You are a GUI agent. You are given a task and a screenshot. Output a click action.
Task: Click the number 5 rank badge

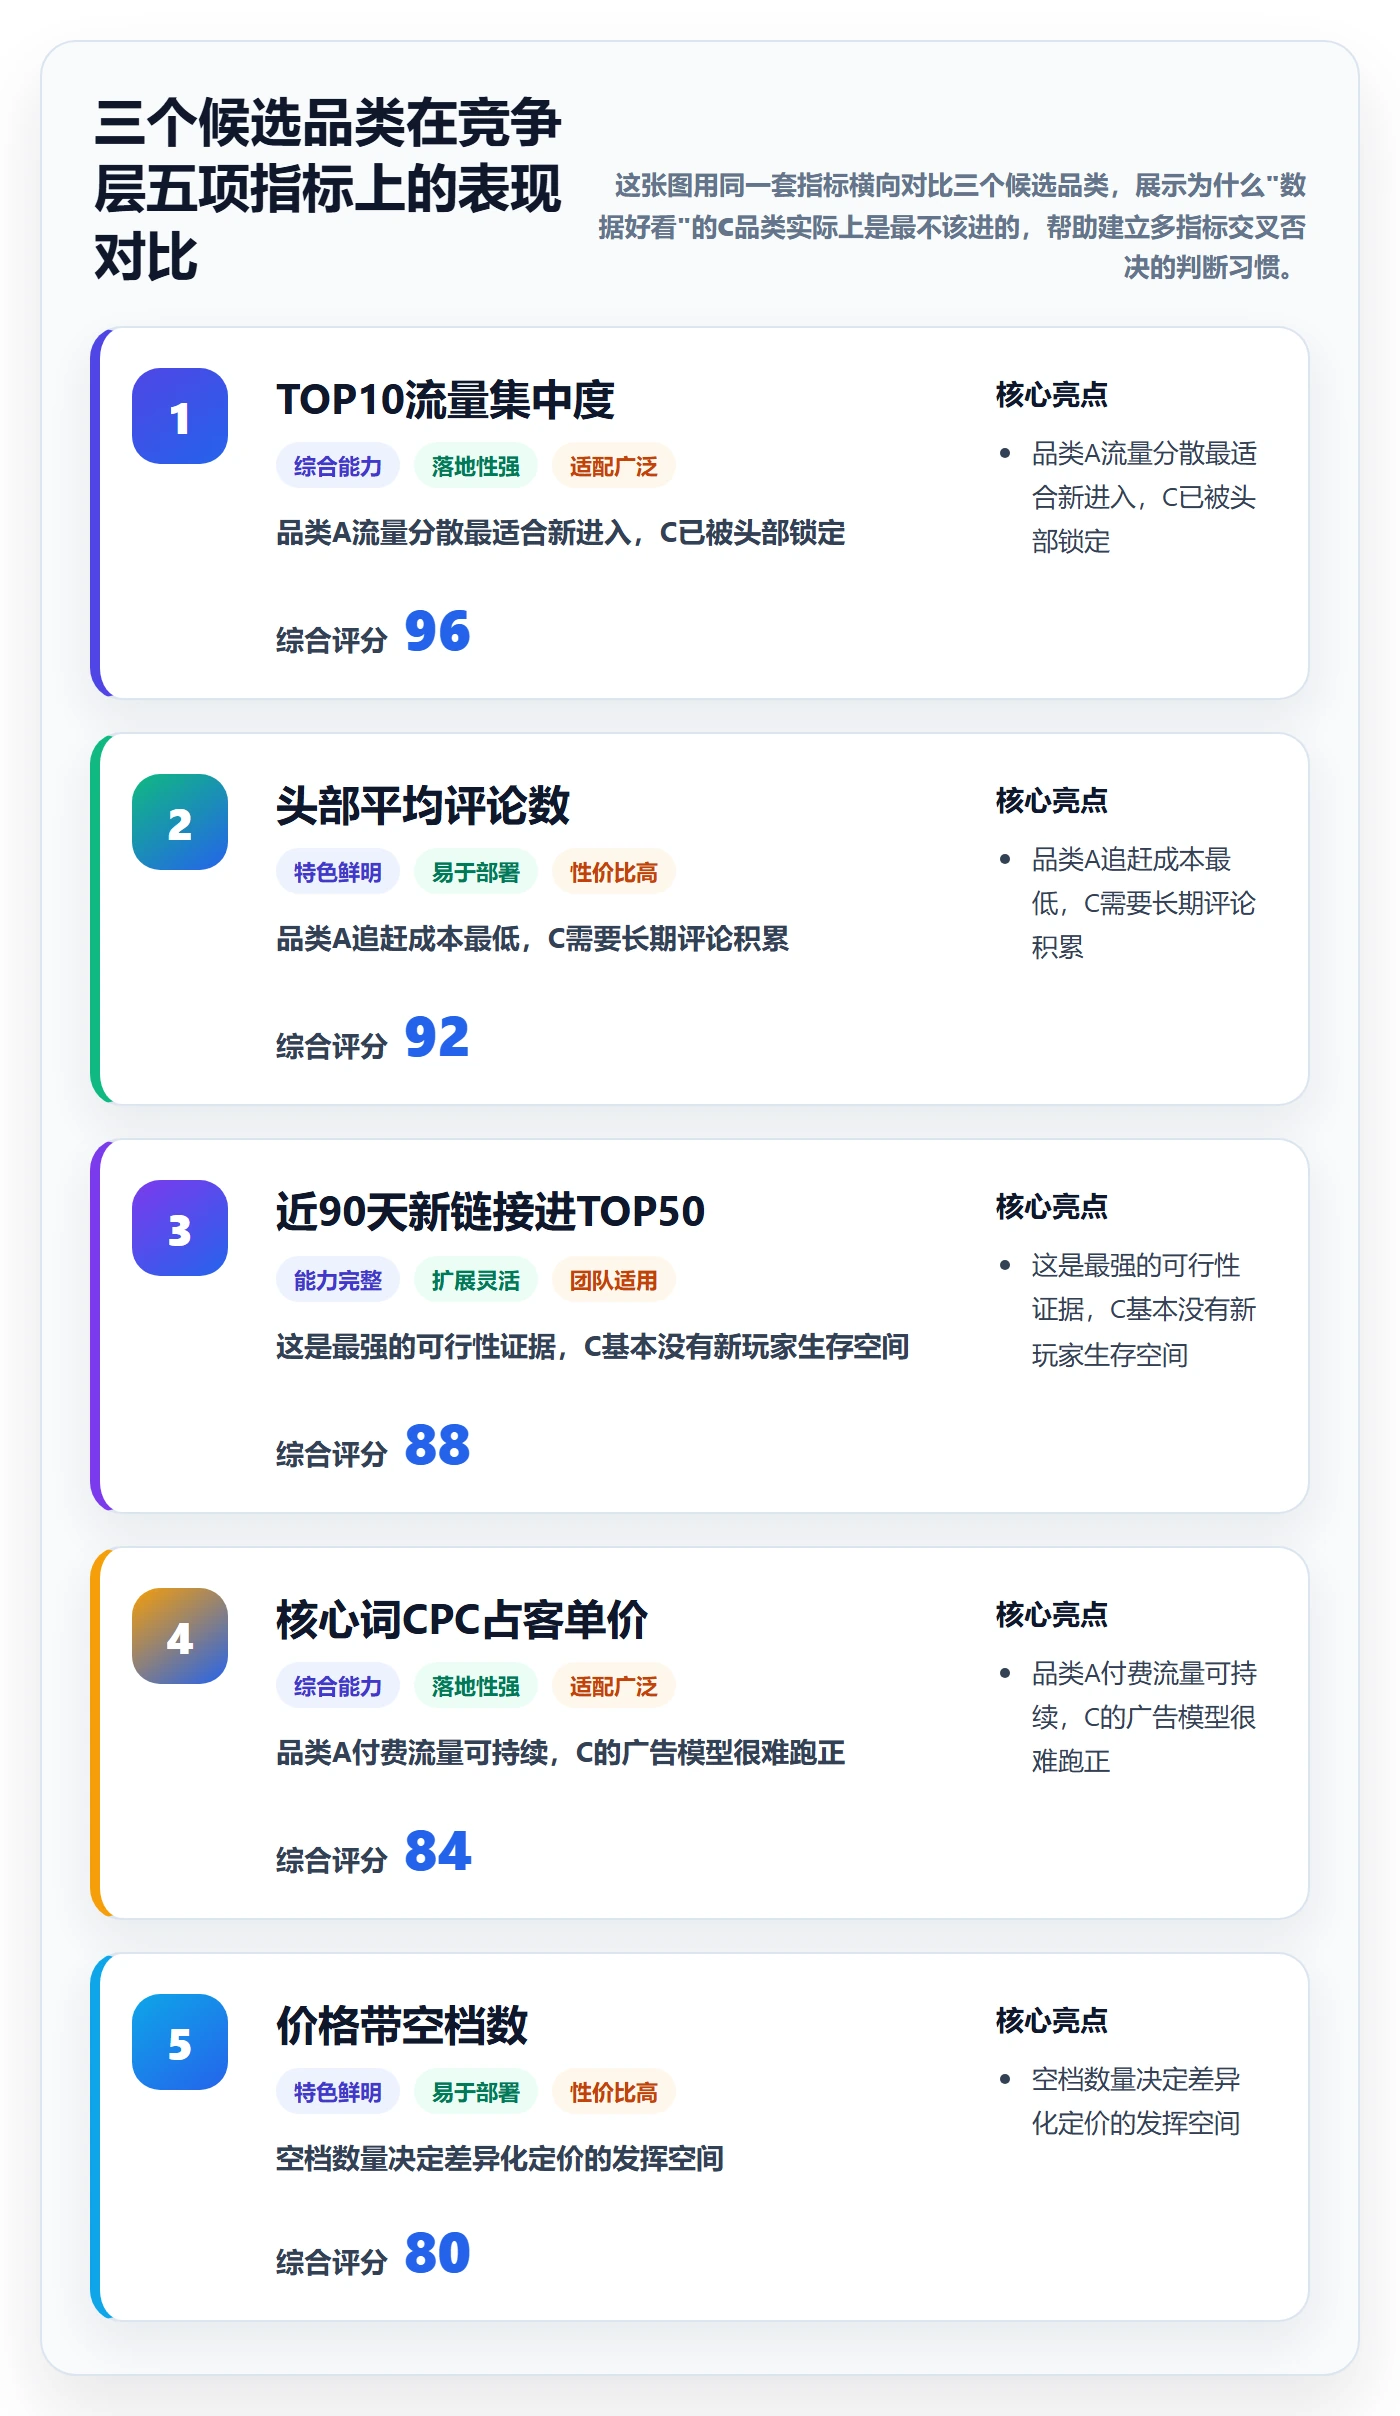tap(180, 2042)
